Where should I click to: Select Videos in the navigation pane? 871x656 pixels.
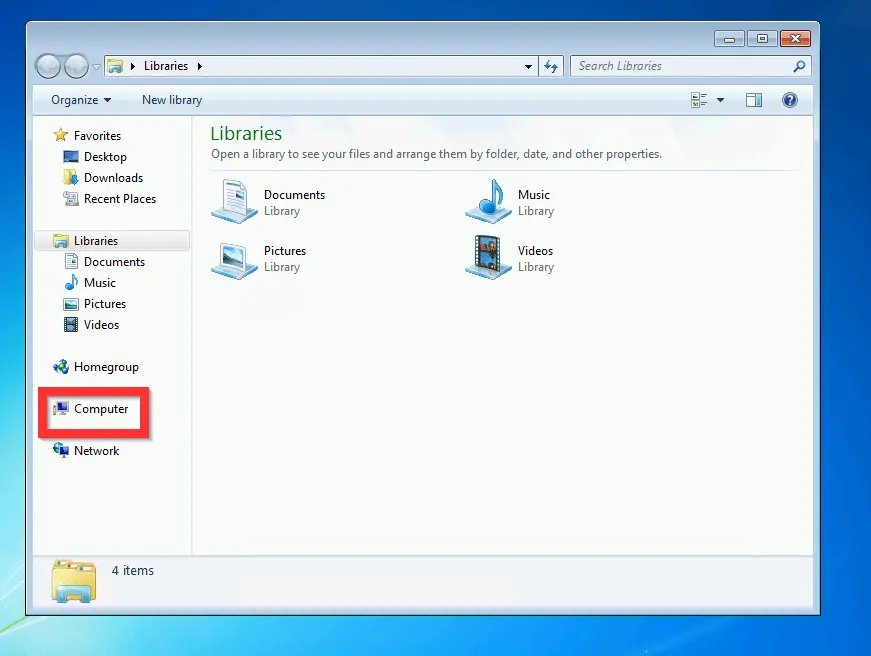pyautogui.click(x=101, y=325)
